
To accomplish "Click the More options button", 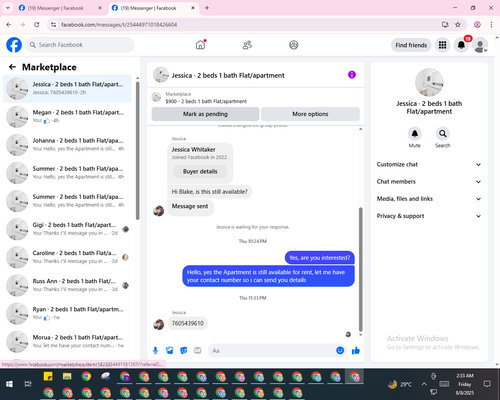I will [310, 114].
